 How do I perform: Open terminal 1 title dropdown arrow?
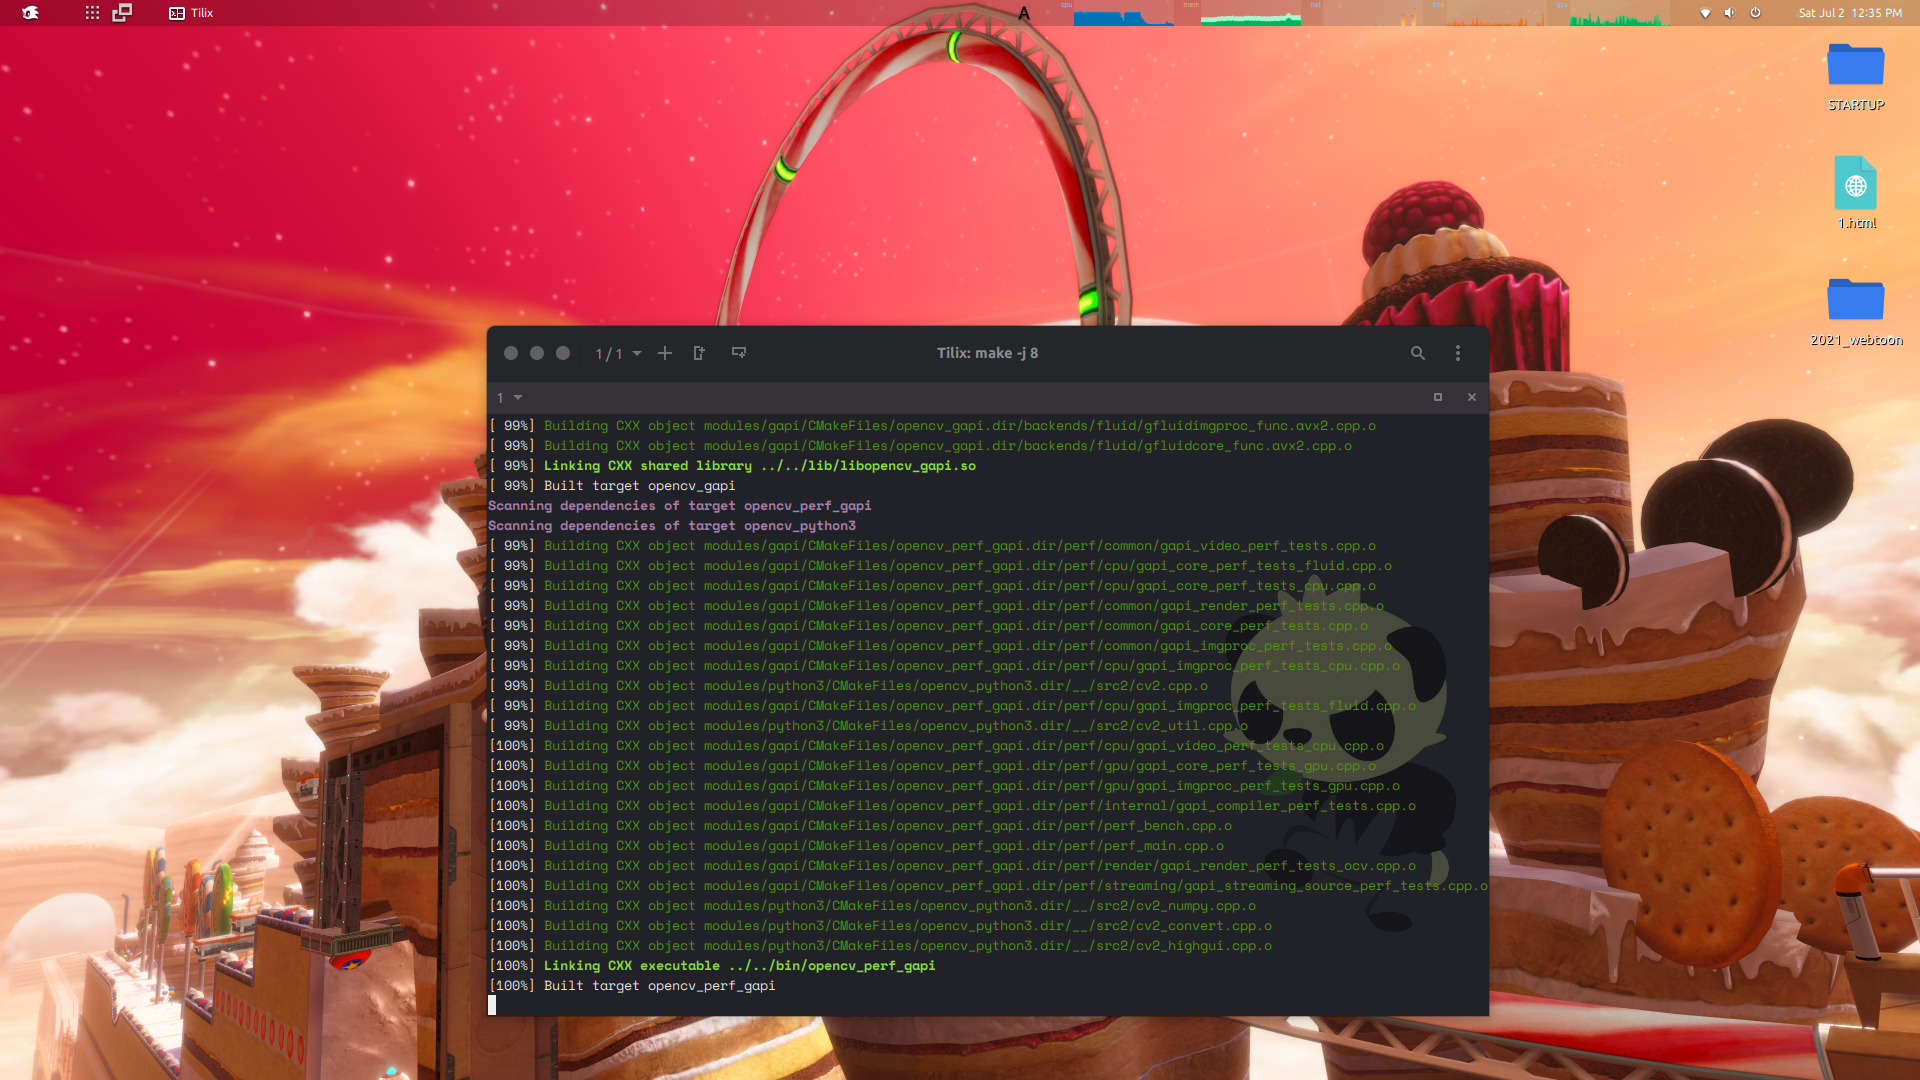point(518,397)
